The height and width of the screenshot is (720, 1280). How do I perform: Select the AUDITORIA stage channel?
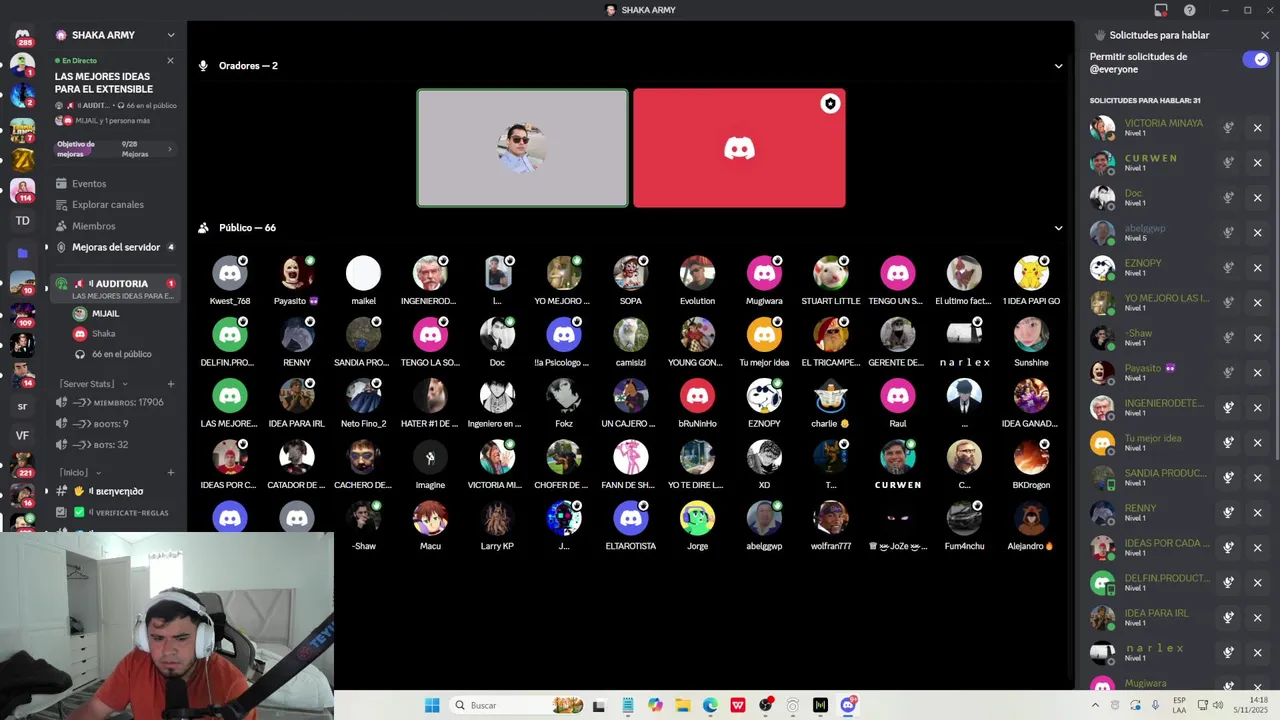pyautogui.click(x=115, y=289)
